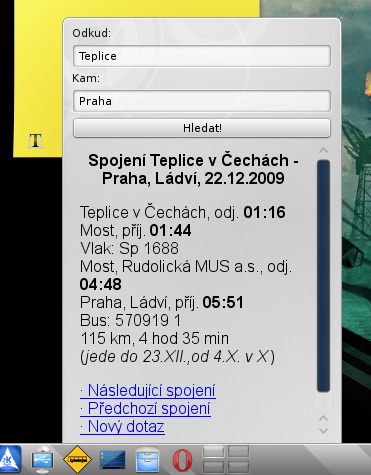This screenshot has width=371, height=475.
Task: Follow the Předchozí spojení link
Action: pyautogui.click(x=145, y=408)
